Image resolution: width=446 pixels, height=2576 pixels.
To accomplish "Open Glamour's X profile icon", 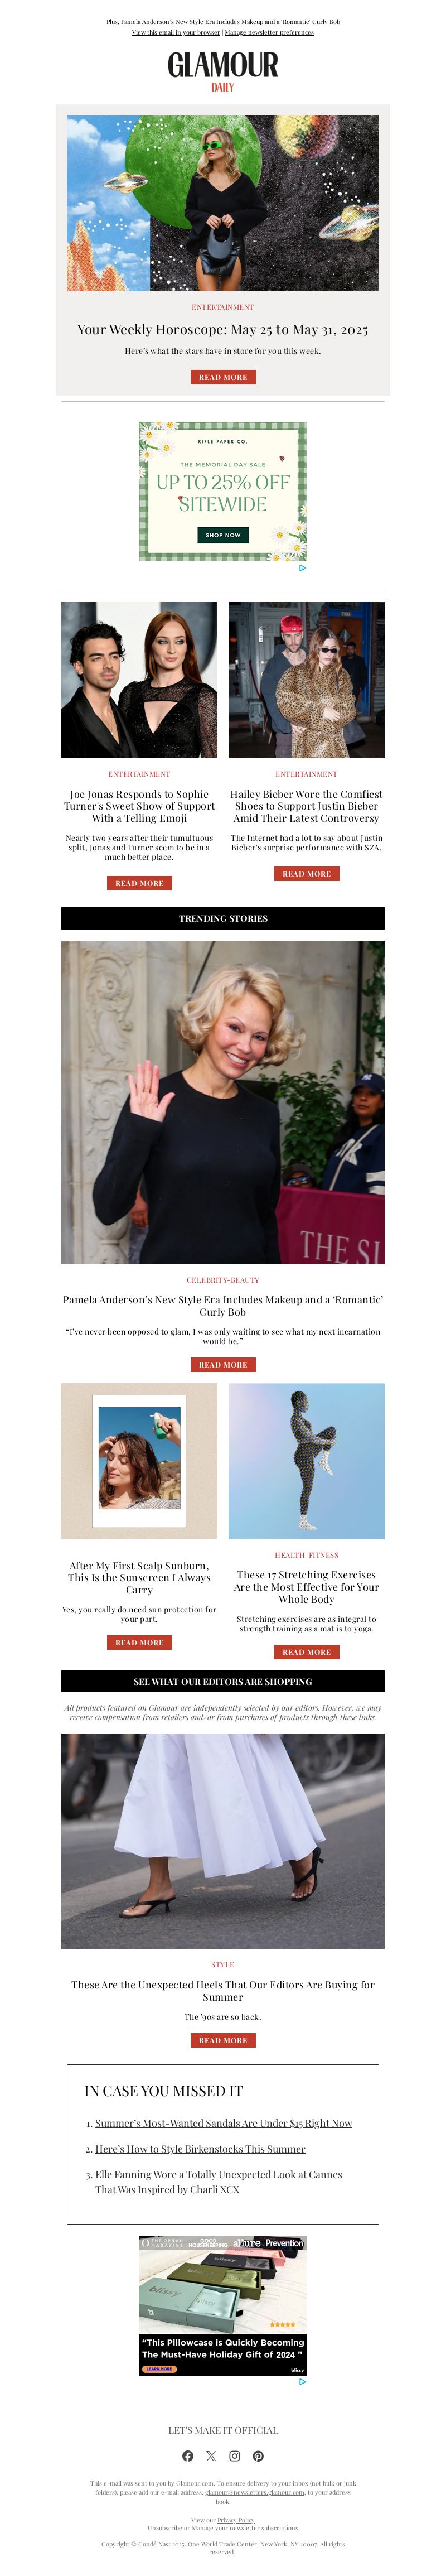I will click(211, 2455).
